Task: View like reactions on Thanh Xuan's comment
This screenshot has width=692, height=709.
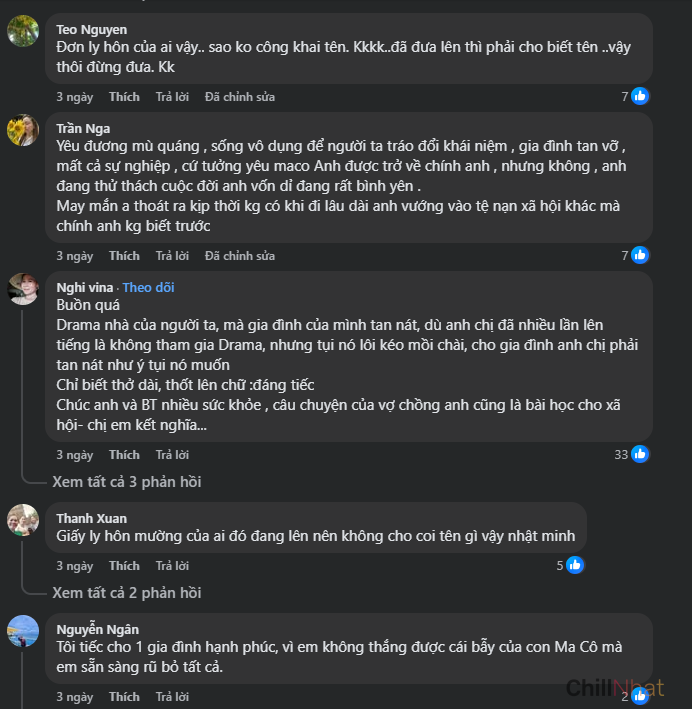Action: pos(575,565)
